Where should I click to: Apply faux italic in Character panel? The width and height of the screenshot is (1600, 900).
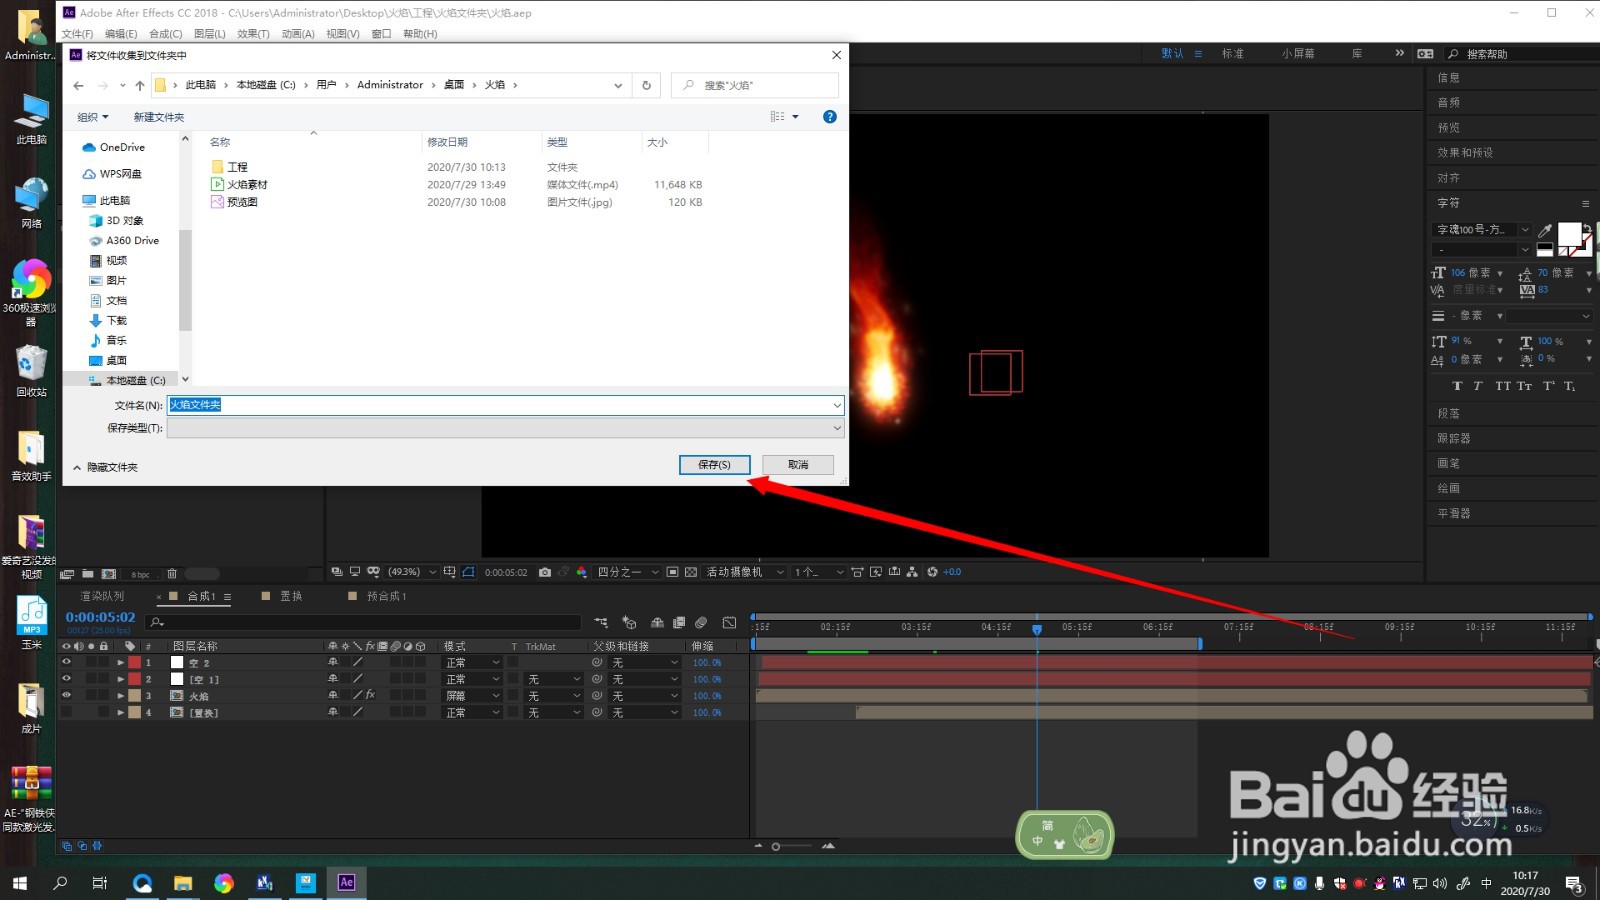coord(1478,386)
